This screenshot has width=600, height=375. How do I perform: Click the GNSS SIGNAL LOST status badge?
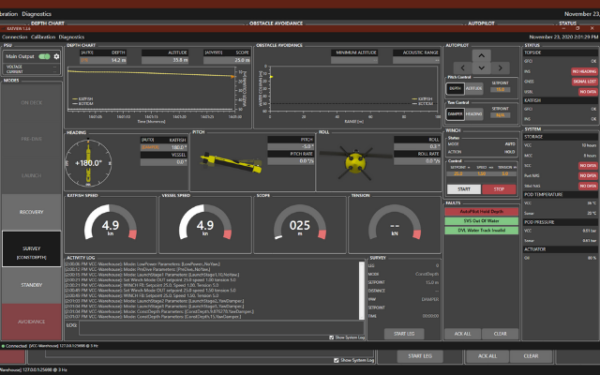click(584, 82)
